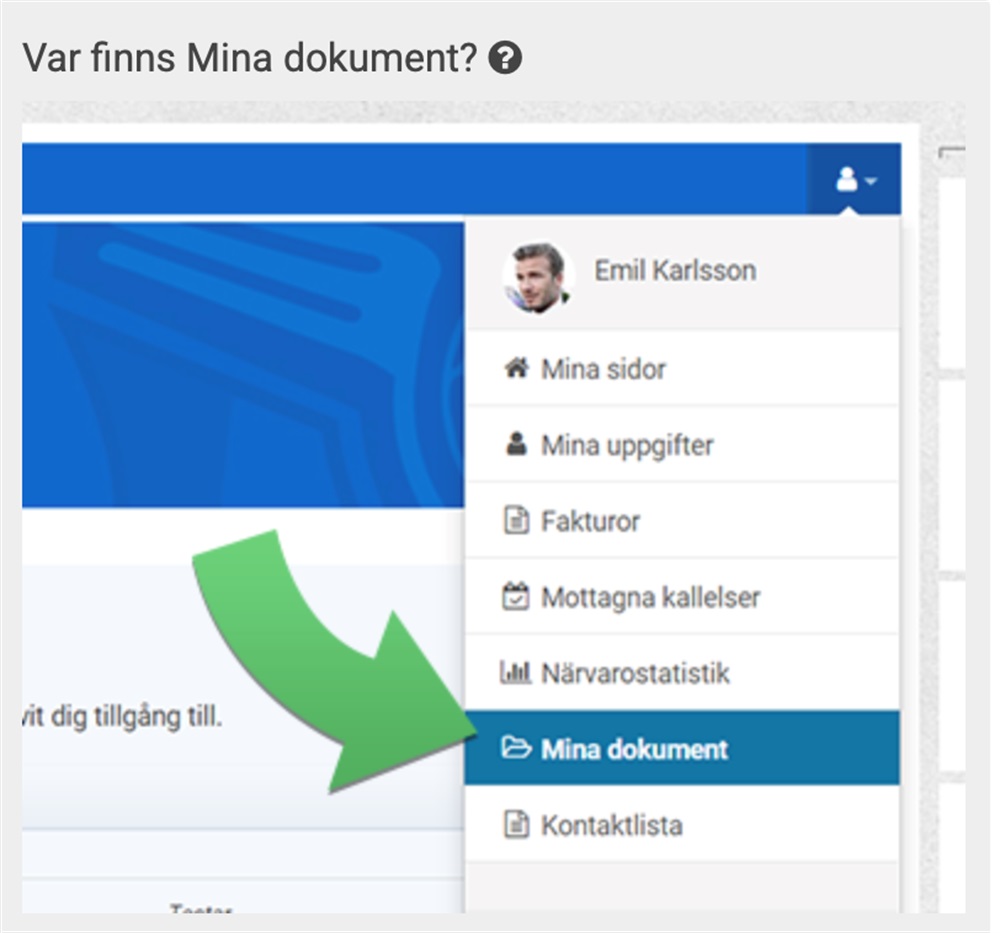Click the green arrow pointing at Mina dokument
Image resolution: width=1000 pixels, height=933 pixels.
click(x=330, y=660)
